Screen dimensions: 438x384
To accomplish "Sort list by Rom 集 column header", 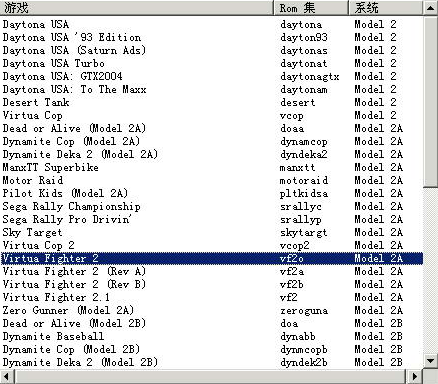I will [x=311, y=8].
